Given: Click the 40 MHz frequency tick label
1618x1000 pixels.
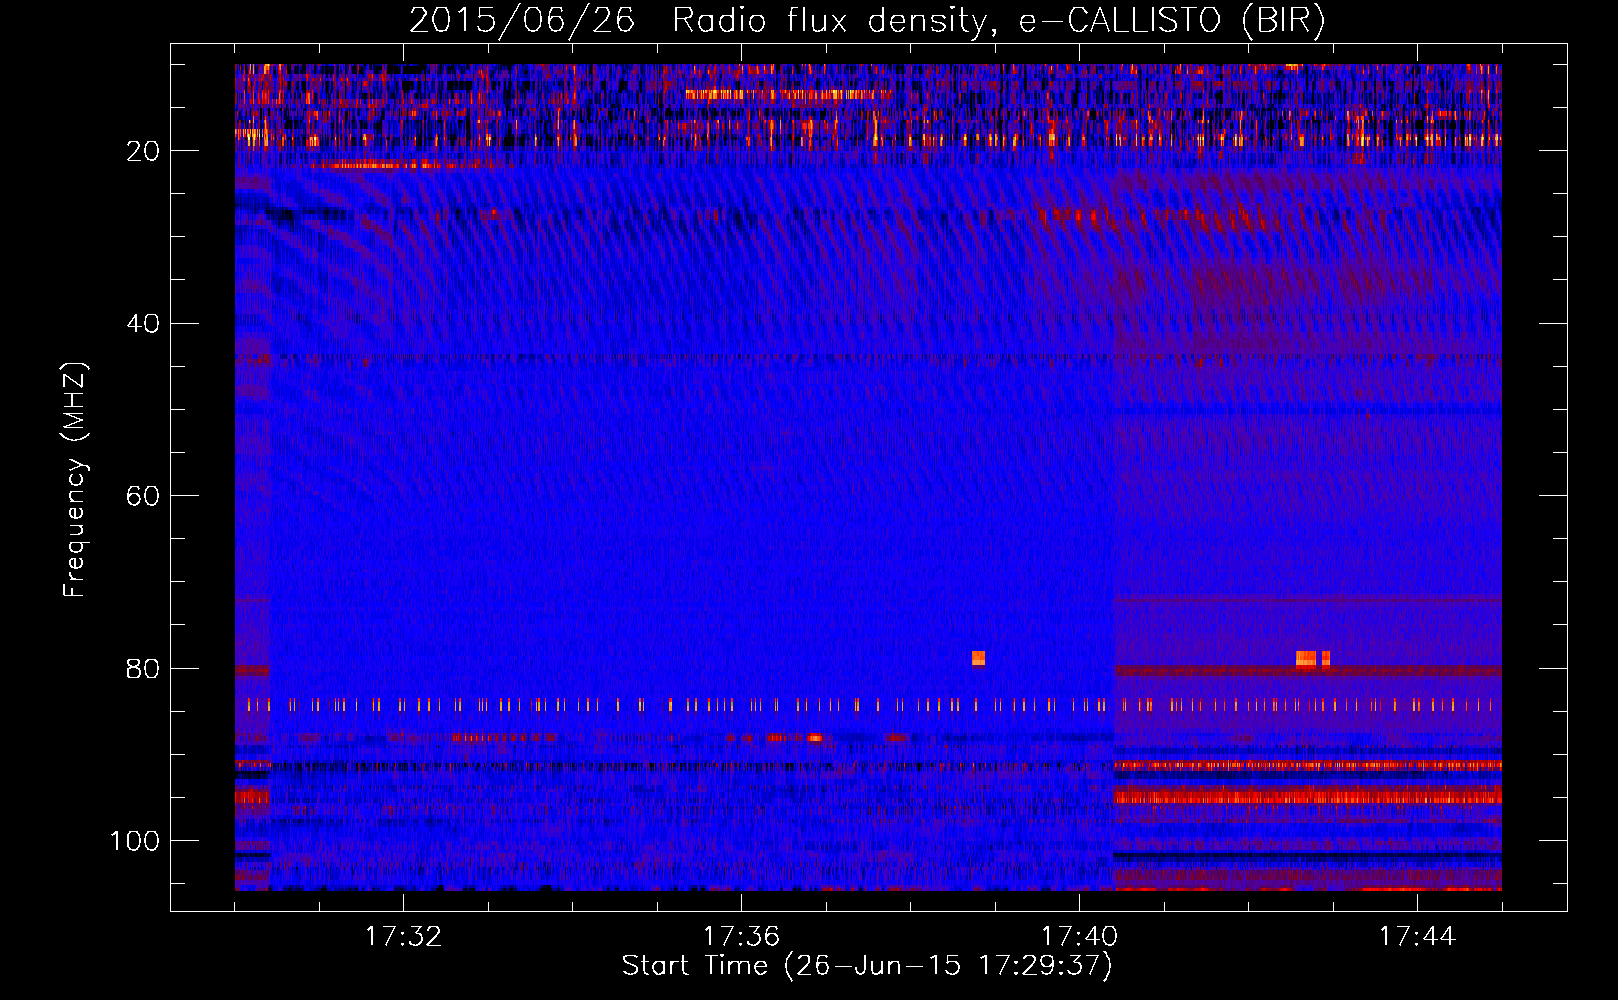Looking at the screenshot, I should coord(144,324).
